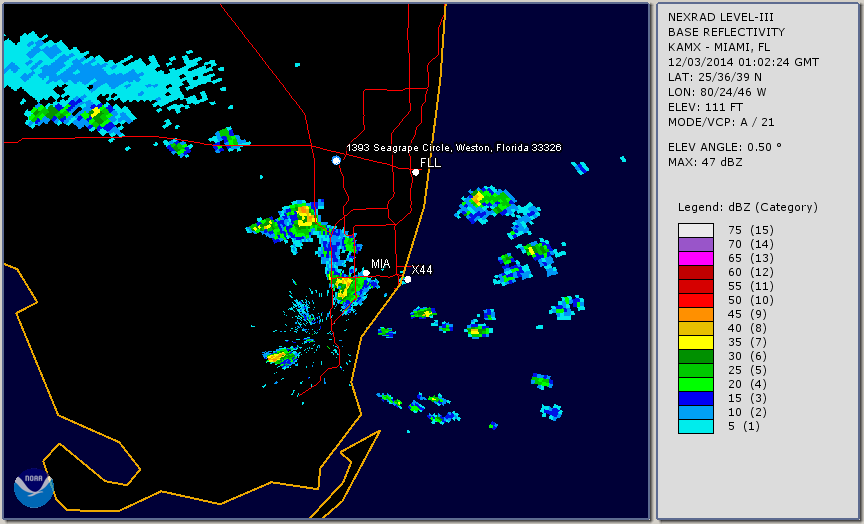Viewport: 864px width, 524px height.
Task: Click the Weston address location marker
Action: [336, 160]
